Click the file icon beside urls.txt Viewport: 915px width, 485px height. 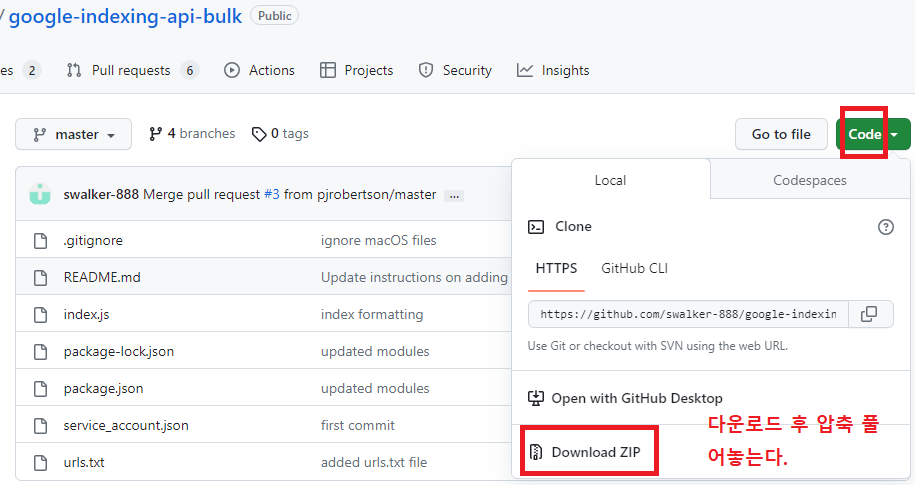[40, 463]
